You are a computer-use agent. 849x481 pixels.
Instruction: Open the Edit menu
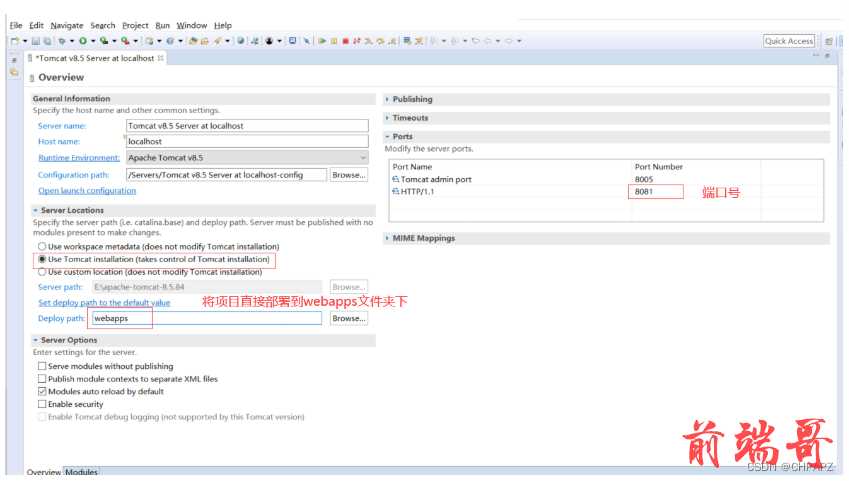(36, 25)
